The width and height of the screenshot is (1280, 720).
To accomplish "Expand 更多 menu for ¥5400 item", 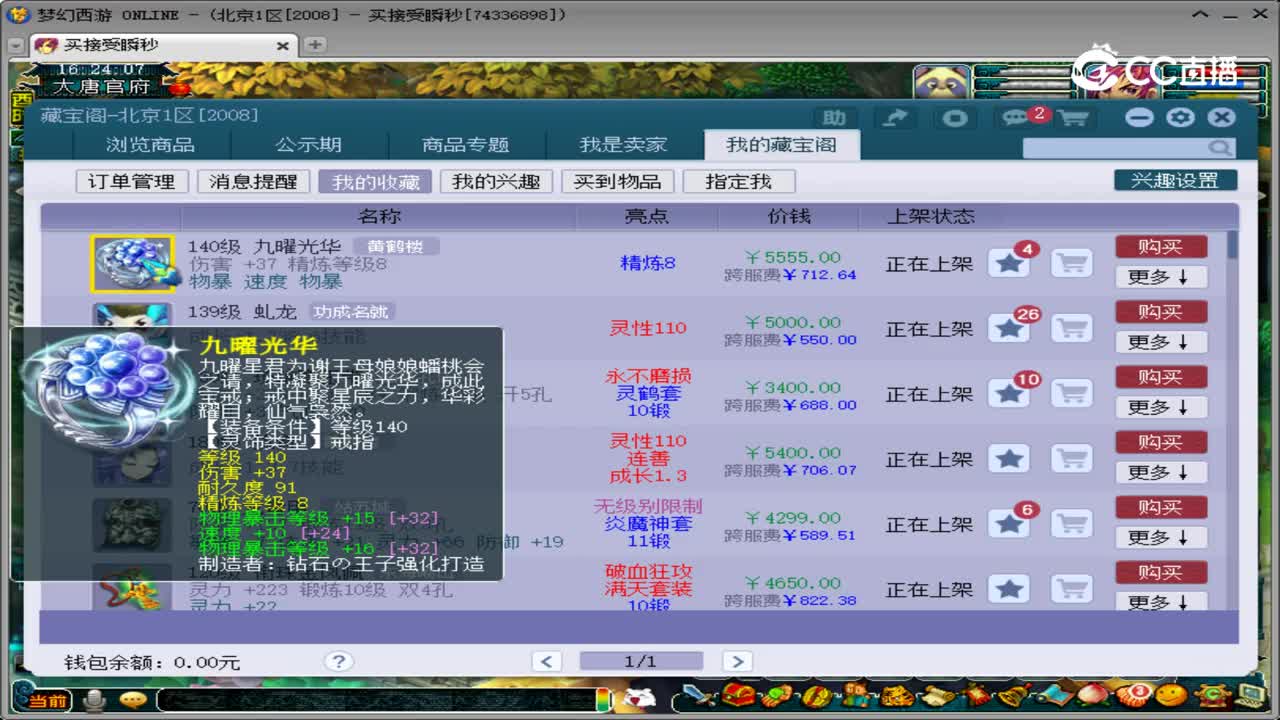I will click(1161, 472).
